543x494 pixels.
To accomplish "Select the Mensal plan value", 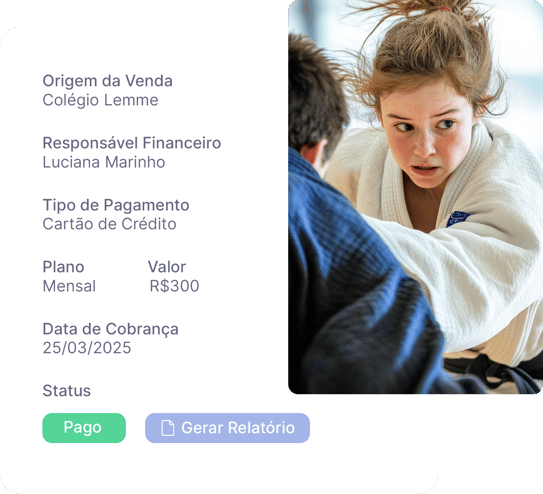I will click(69, 286).
